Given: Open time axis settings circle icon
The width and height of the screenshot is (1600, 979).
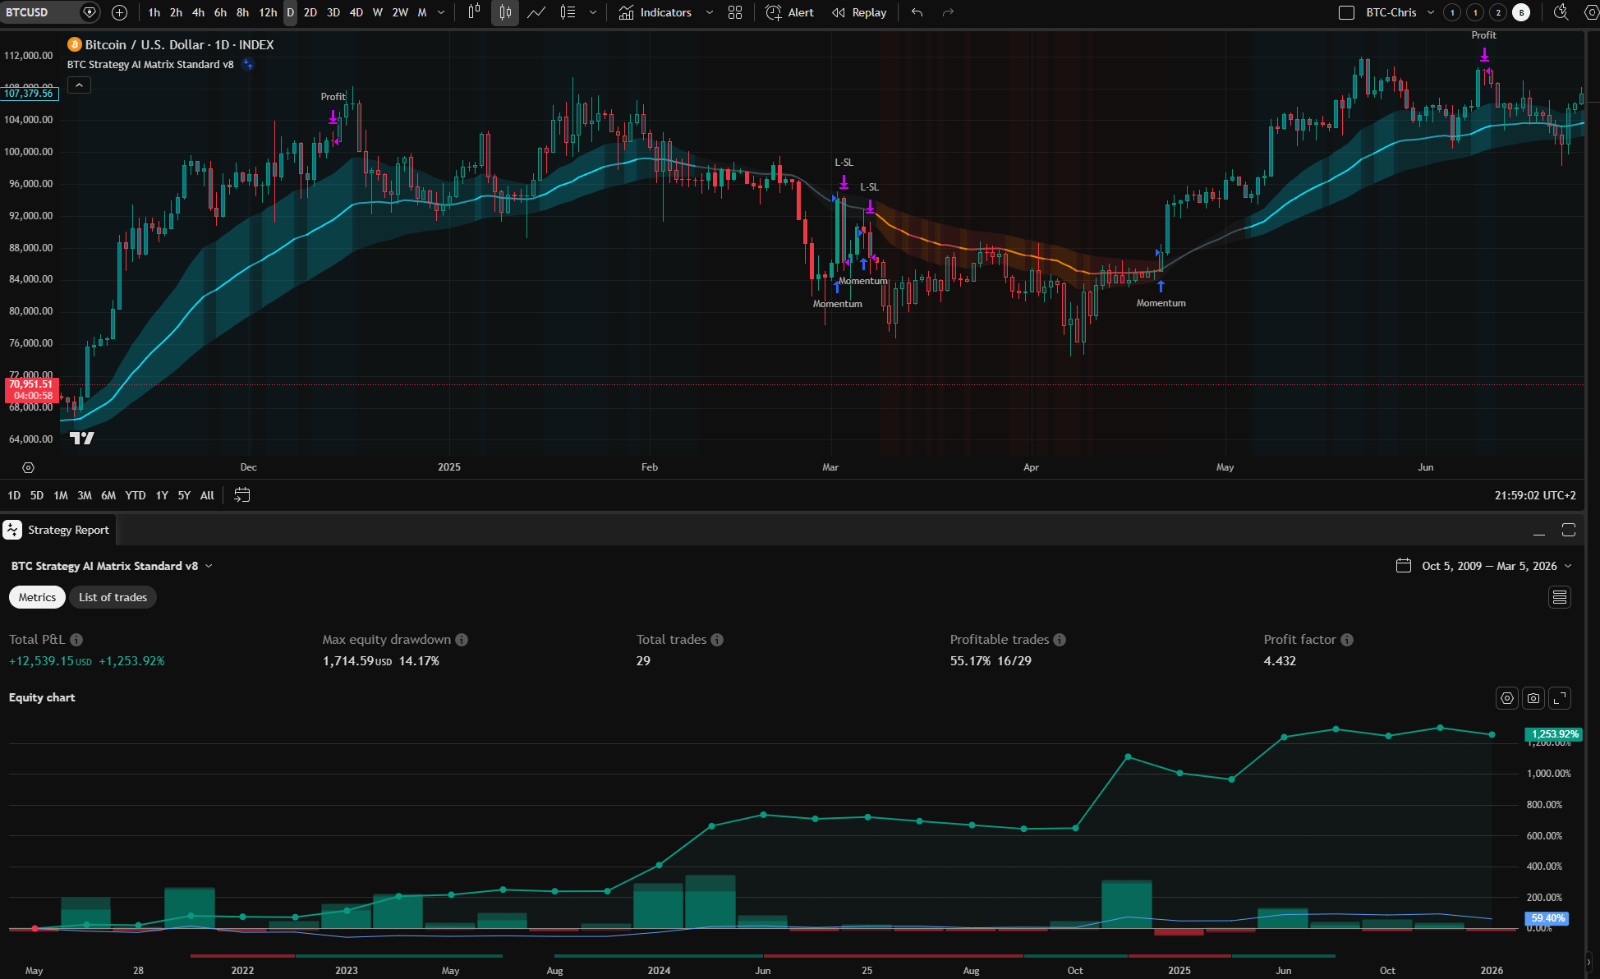Looking at the screenshot, I should coord(28,467).
